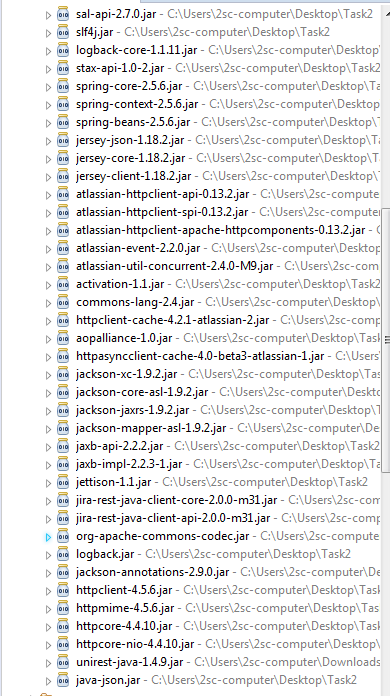Click the jar icon for java-json.jar

pyautogui.click(x=63, y=680)
